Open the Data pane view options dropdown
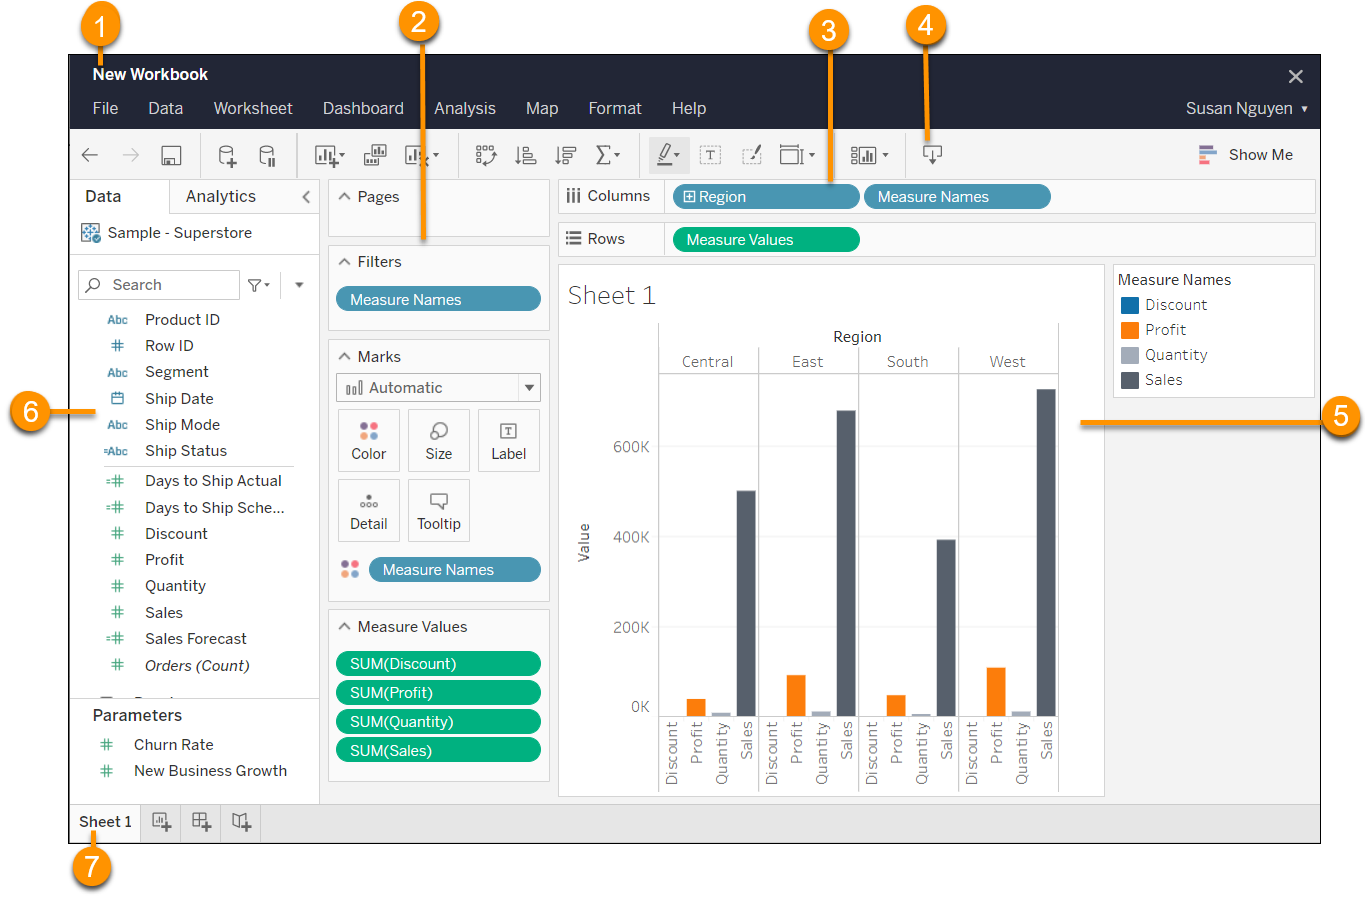This screenshot has height=907, width=1365. click(x=299, y=285)
